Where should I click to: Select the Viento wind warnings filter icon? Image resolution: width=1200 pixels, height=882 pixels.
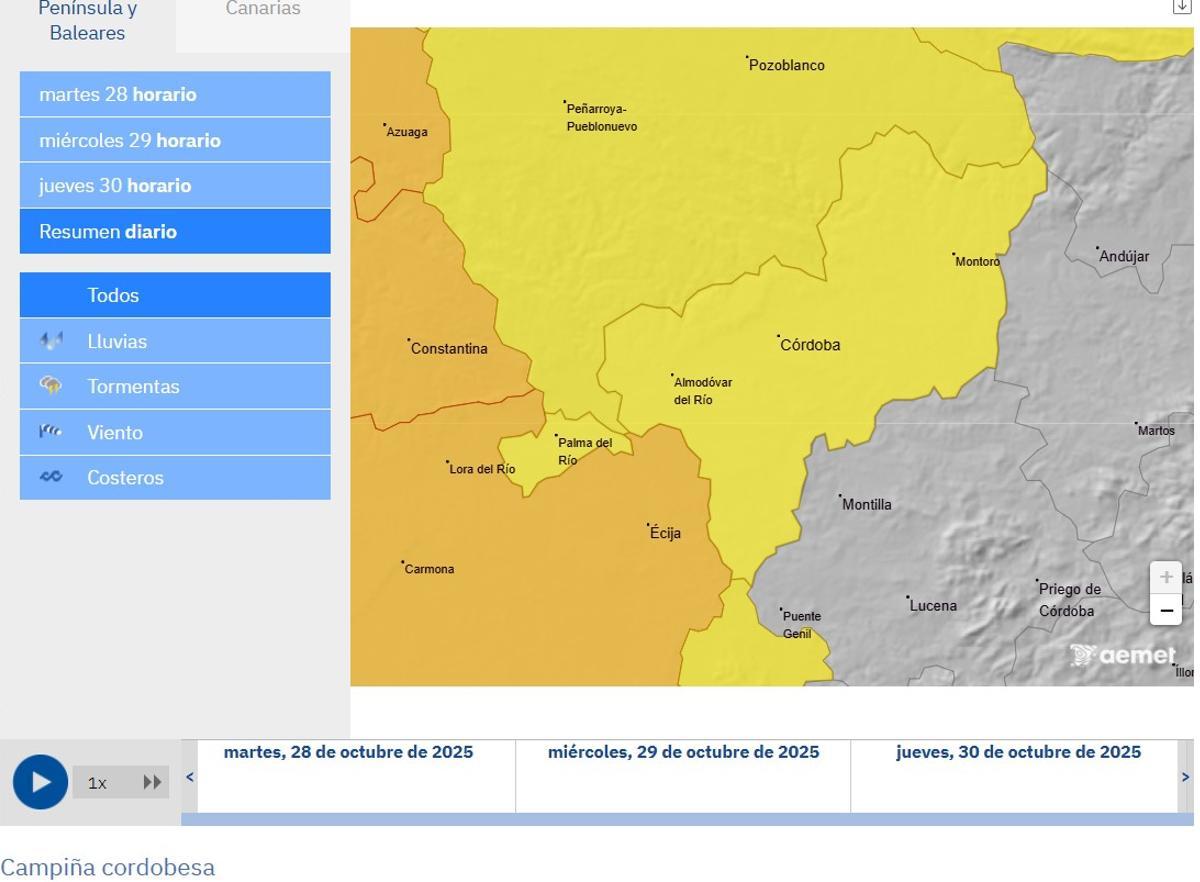coord(51,432)
